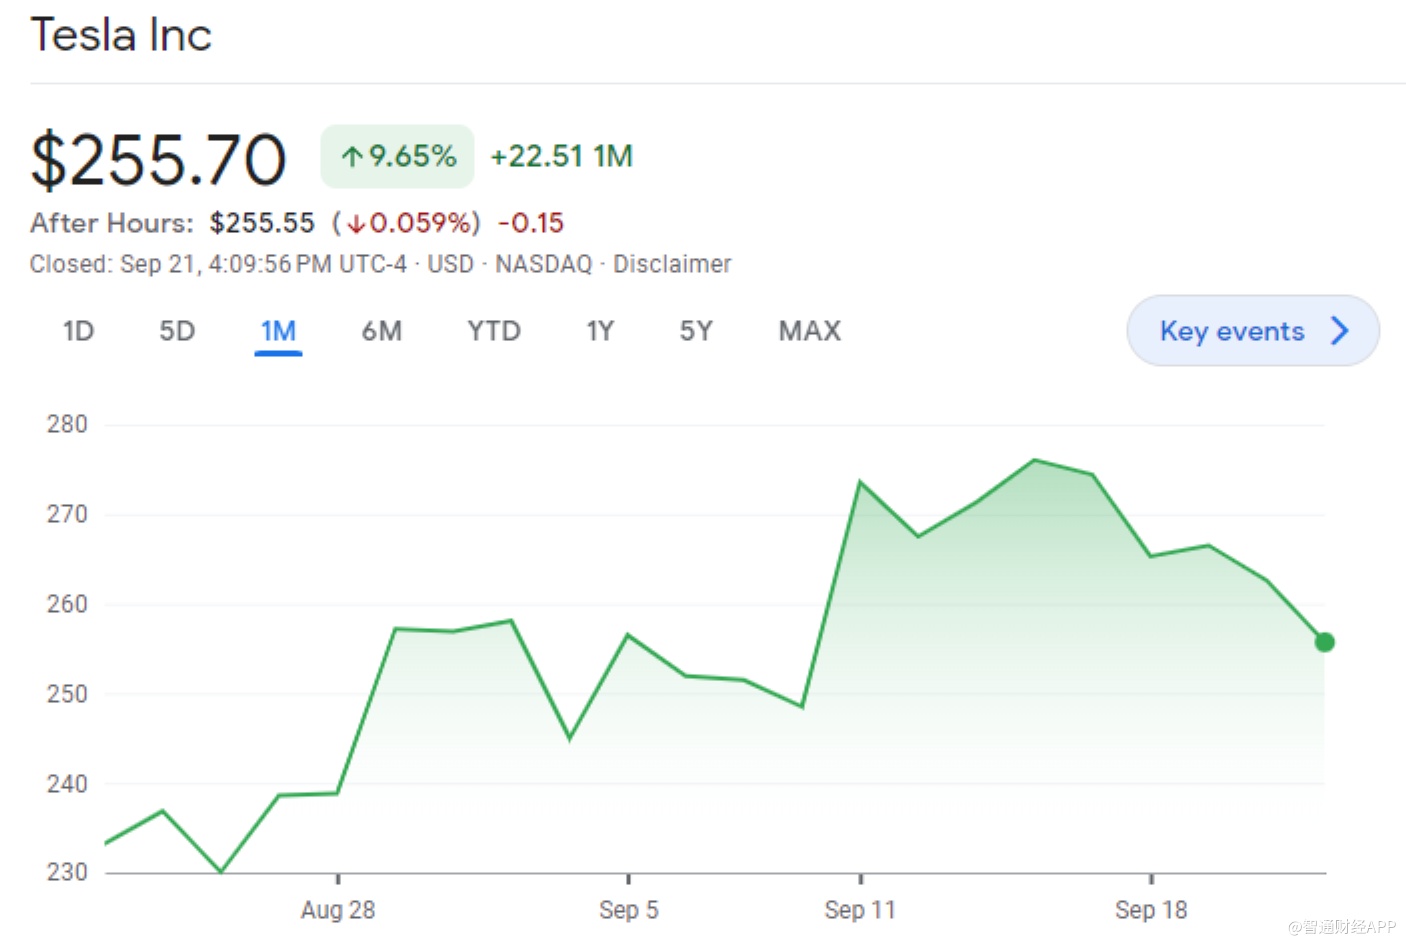Click the Aug 28 axis marker

pyautogui.click(x=338, y=909)
